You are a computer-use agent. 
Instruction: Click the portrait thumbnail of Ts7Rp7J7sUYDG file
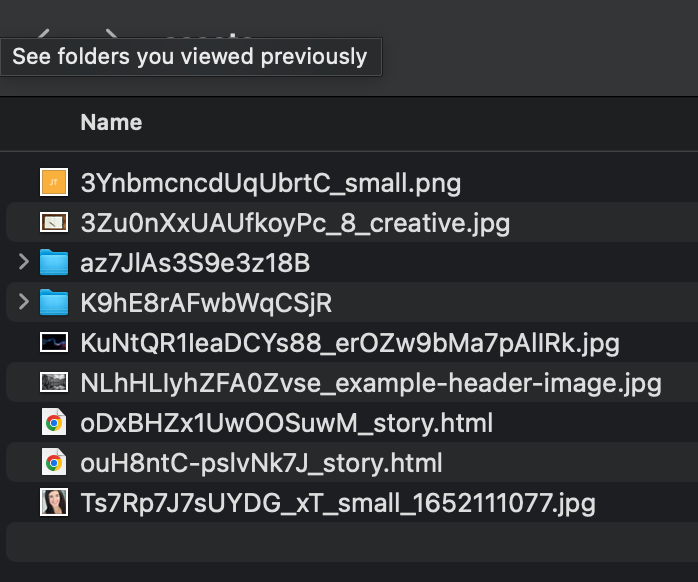pos(53,502)
